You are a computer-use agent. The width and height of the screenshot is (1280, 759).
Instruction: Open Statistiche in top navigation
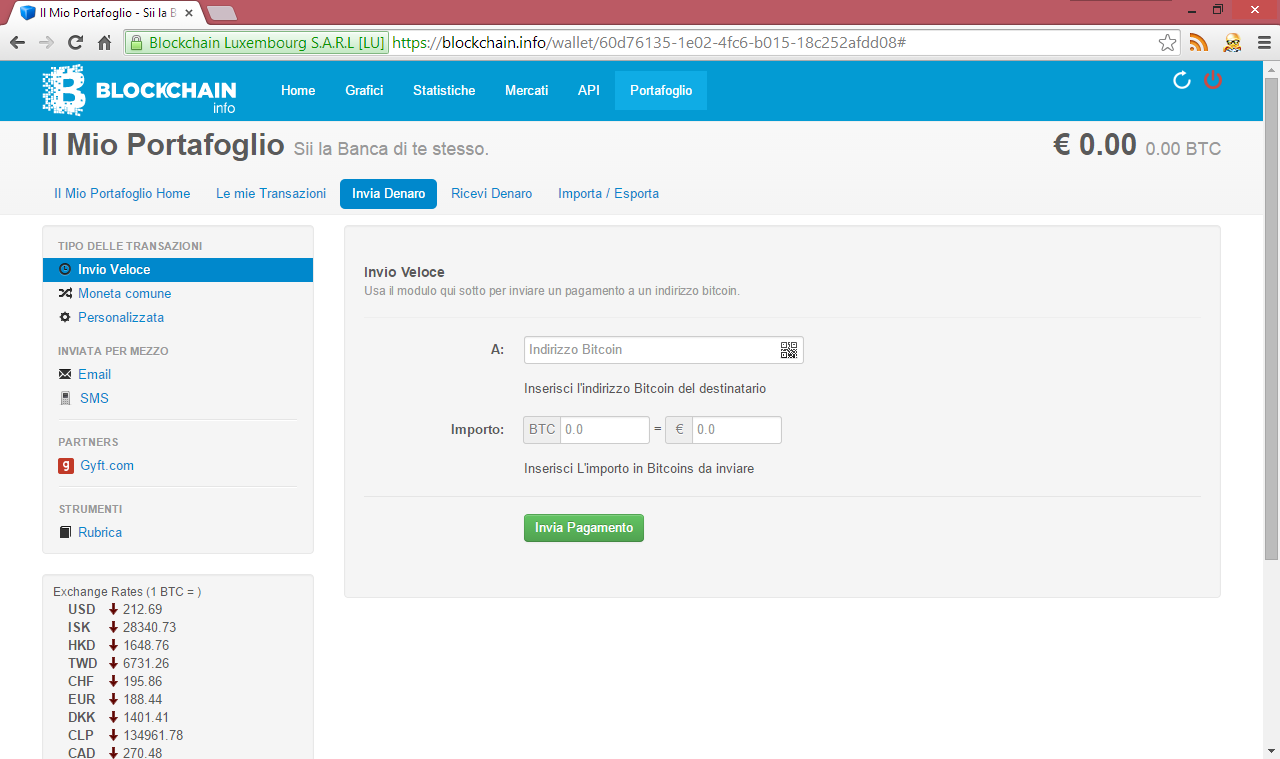pyautogui.click(x=444, y=90)
